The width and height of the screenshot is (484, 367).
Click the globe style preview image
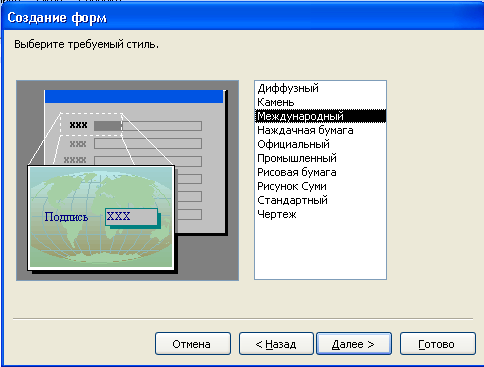pos(101,217)
